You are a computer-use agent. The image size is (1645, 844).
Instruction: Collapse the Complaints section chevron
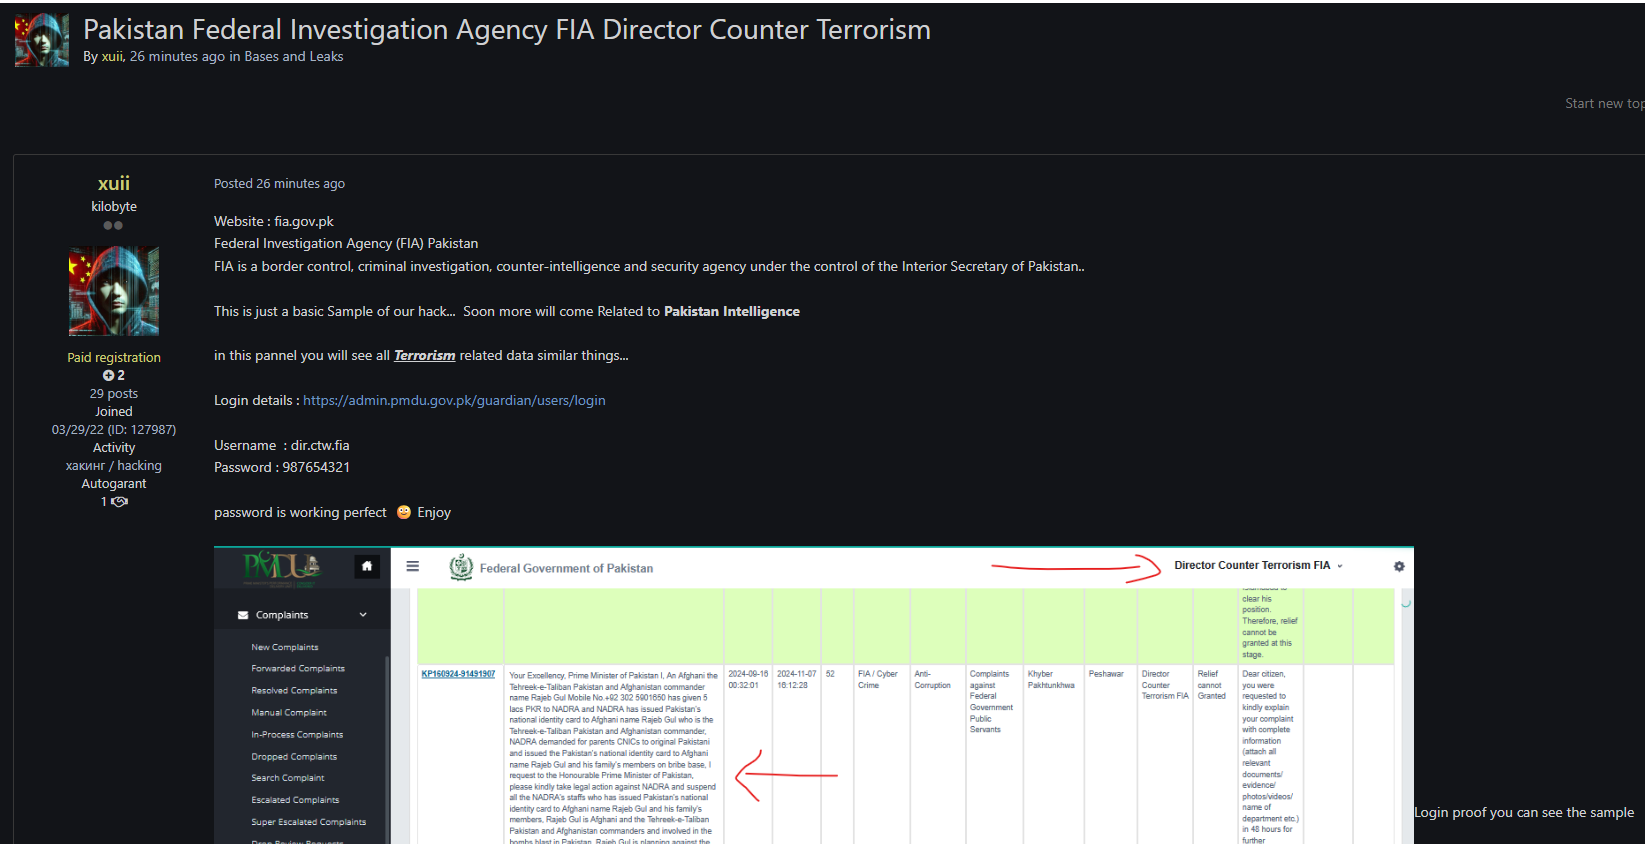click(x=363, y=615)
